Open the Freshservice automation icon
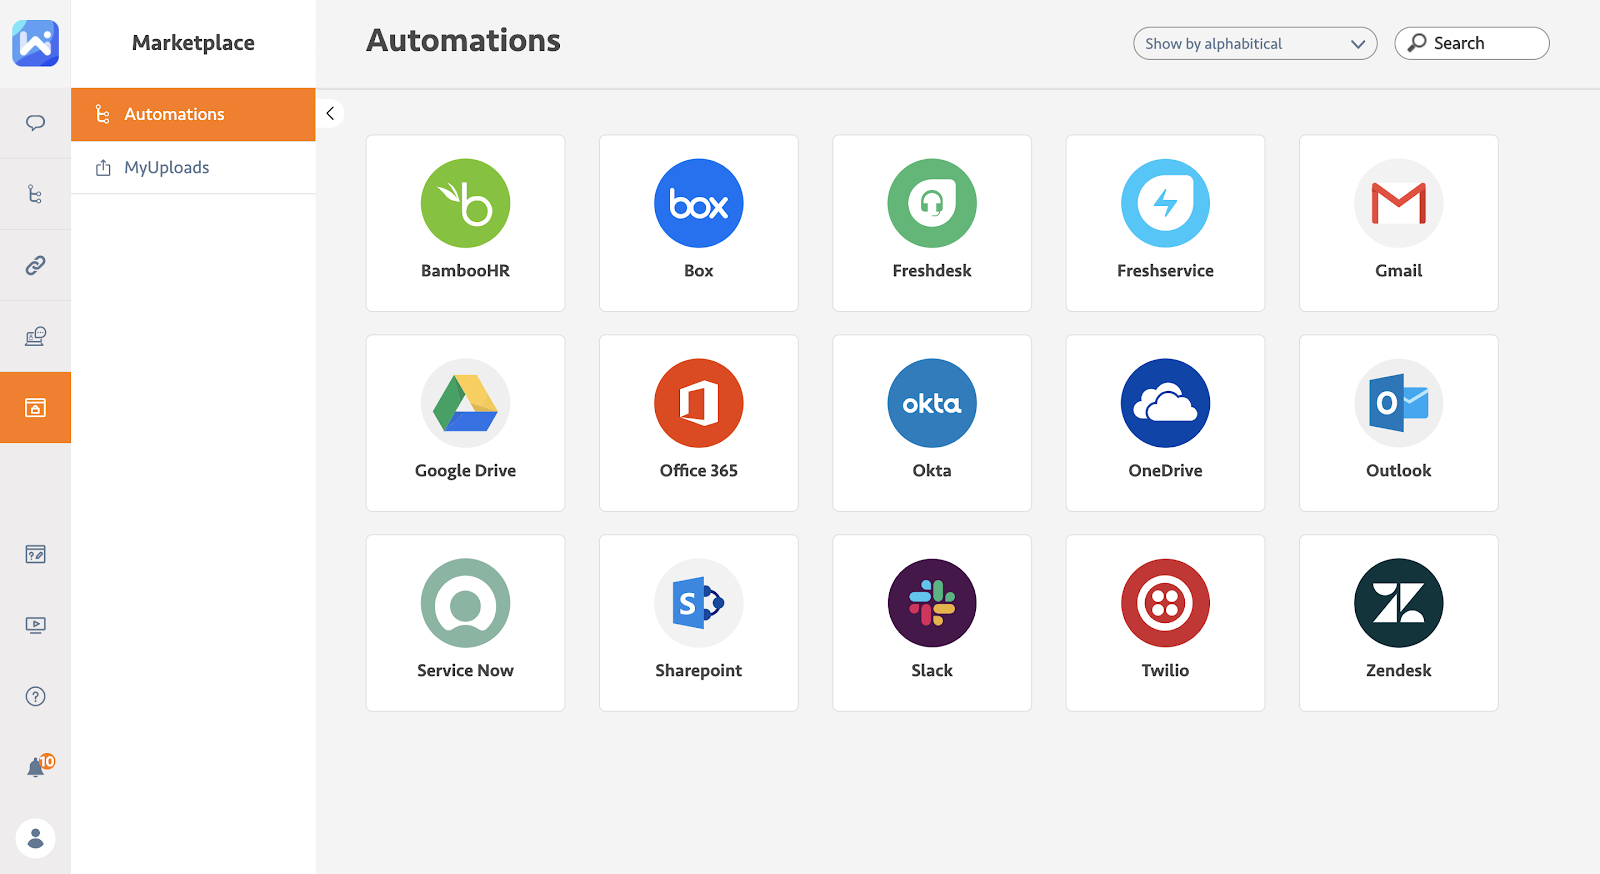The width and height of the screenshot is (1600, 874). tap(1165, 203)
